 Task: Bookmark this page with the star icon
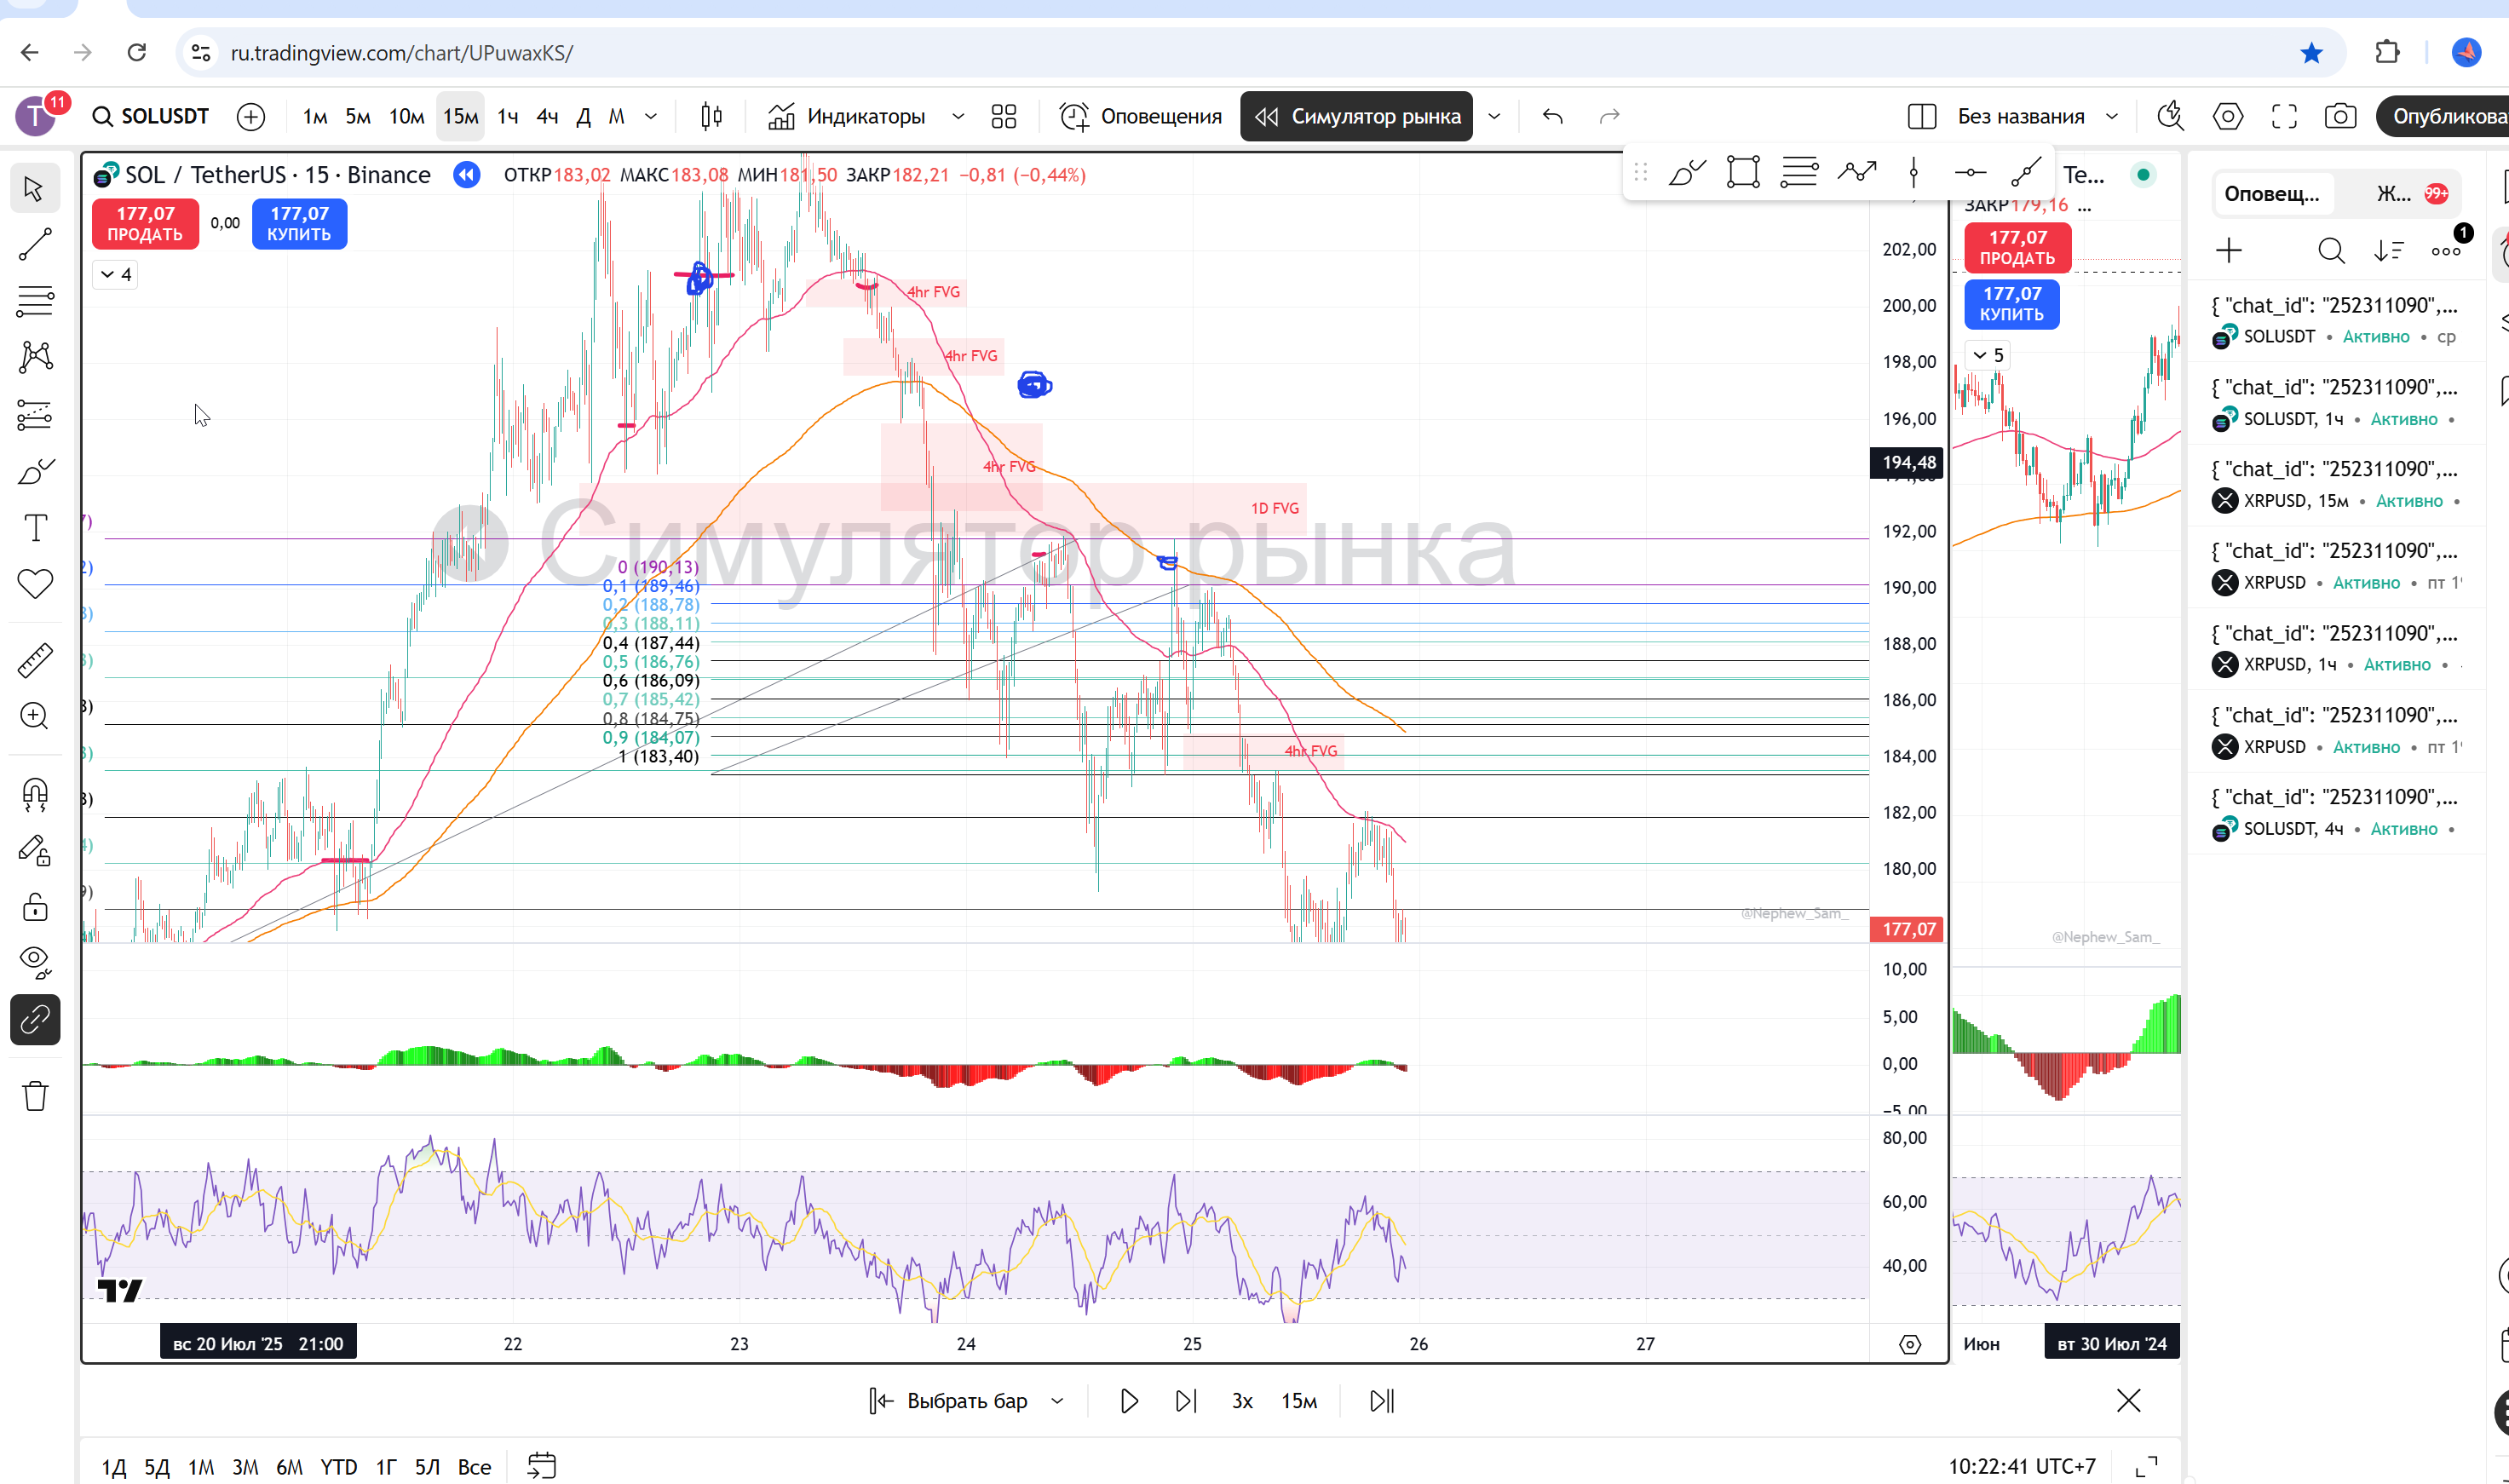point(2311,53)
